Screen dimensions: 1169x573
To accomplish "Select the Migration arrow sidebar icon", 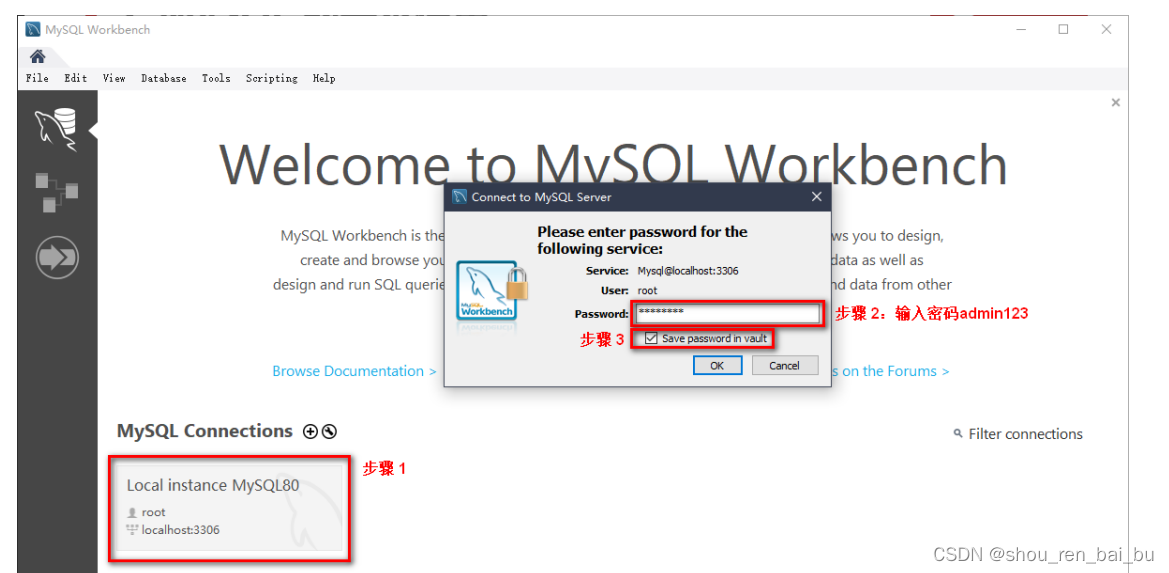I will click(57, 257).
